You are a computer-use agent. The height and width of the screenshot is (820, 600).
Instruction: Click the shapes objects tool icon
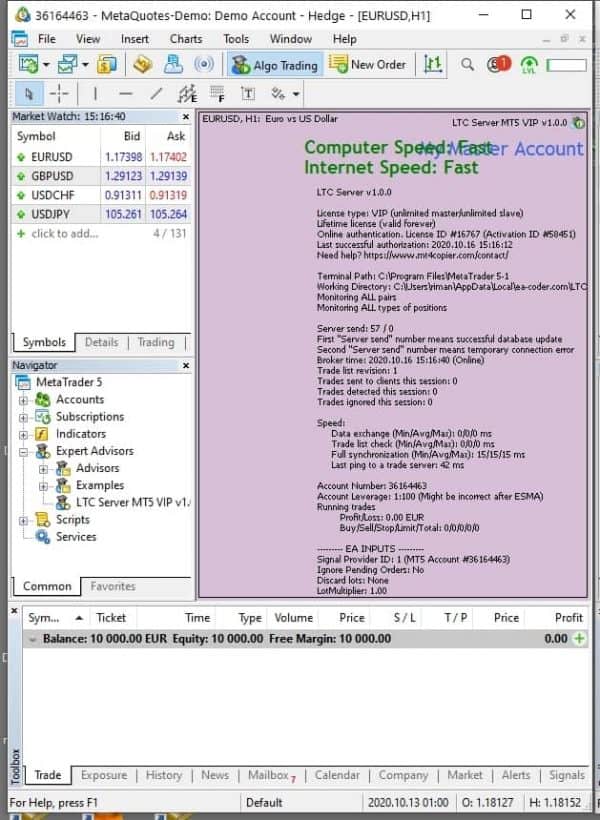point(278,94)
